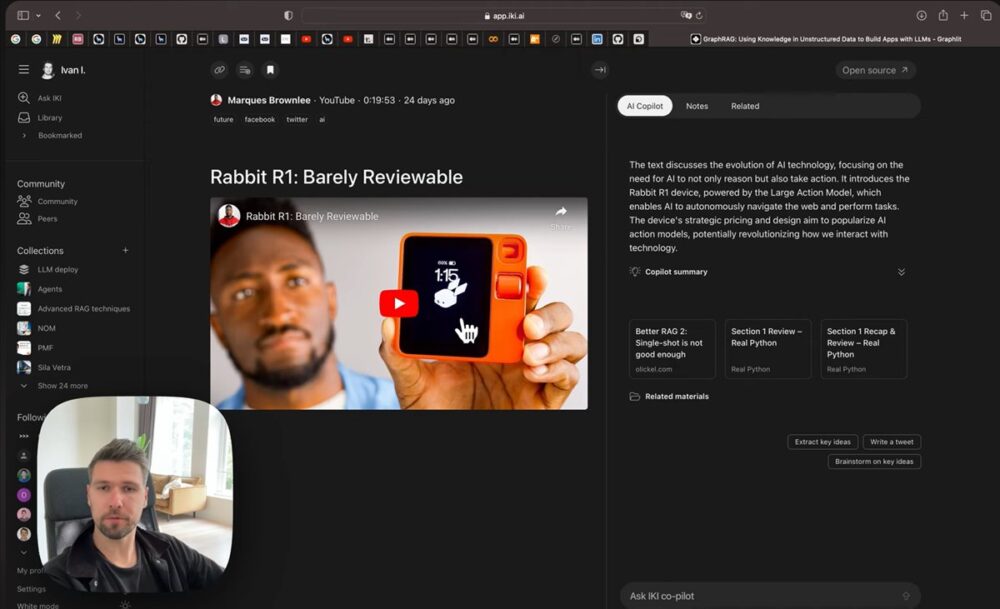Click the Copilot summary label
Screen dimensions: 1000x609
(676, 272)
